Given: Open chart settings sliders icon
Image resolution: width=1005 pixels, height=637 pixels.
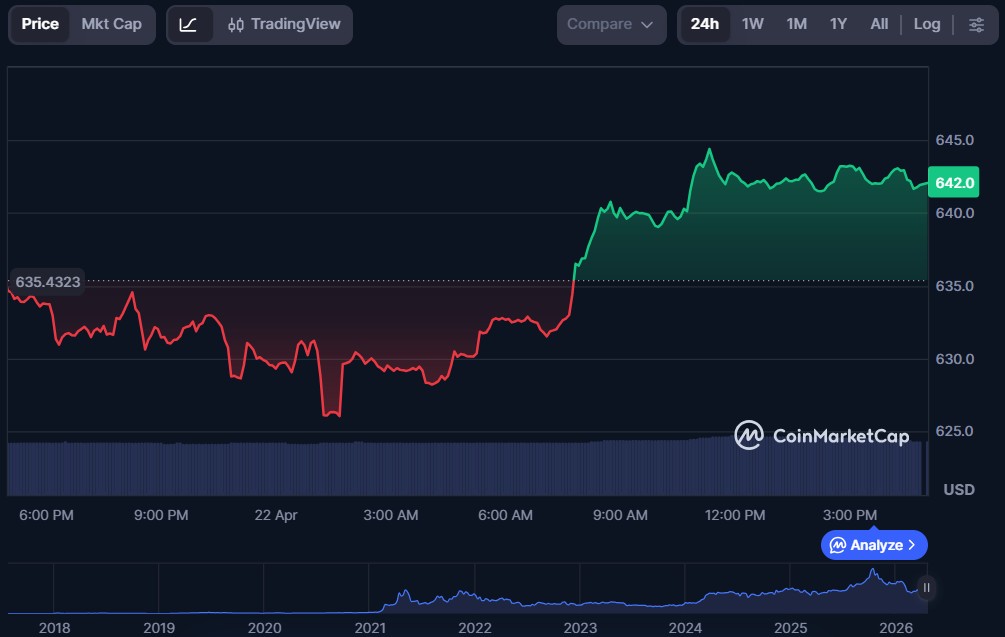Looking at the screenshot, I should click(x=976, y=24).
